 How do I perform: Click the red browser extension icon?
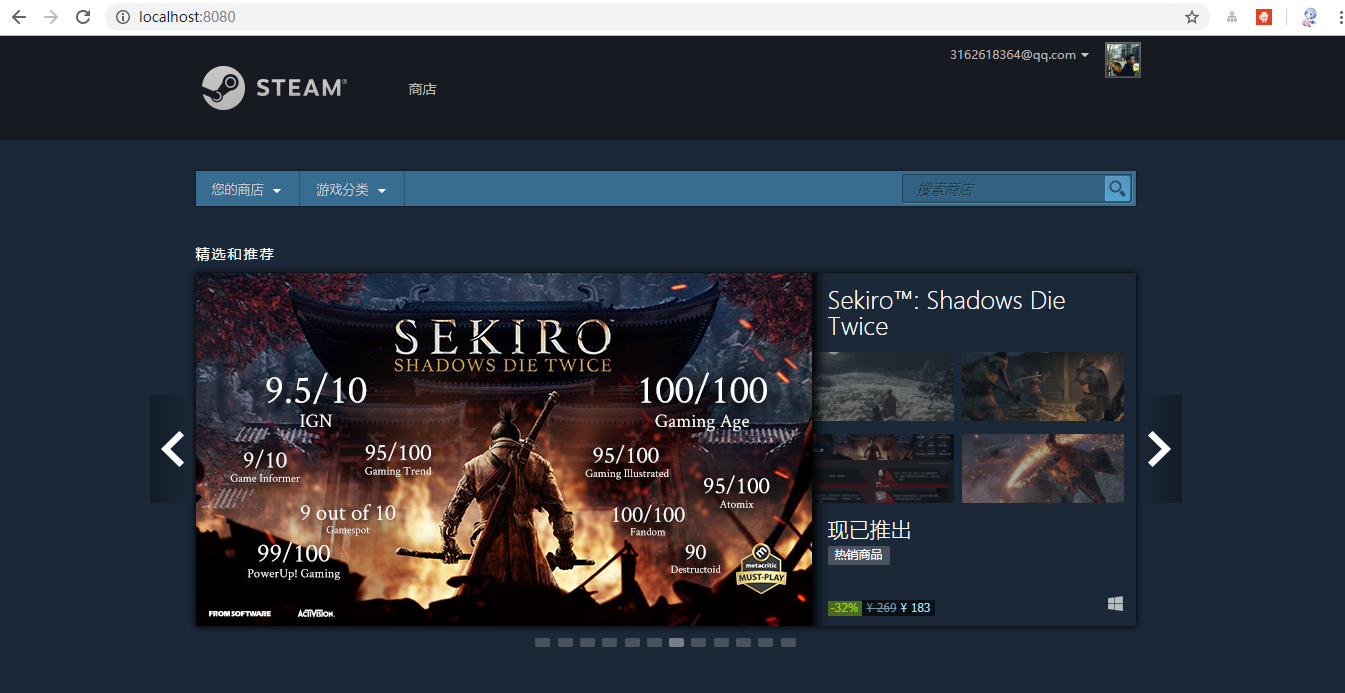(x=1263, y=16)
